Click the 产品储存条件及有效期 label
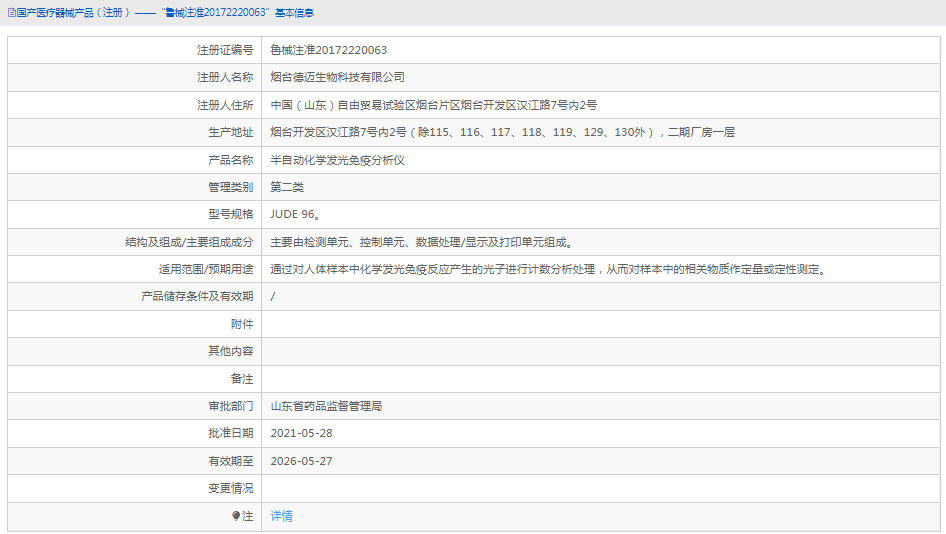The width and height of the screenshot is (946, 534). coord(197,296)
